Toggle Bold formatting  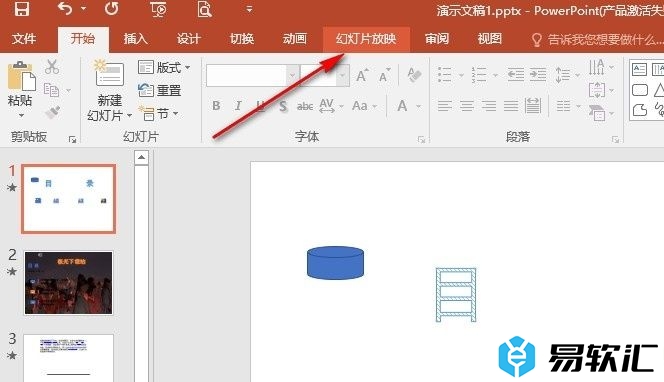click(x=216, y=105)
